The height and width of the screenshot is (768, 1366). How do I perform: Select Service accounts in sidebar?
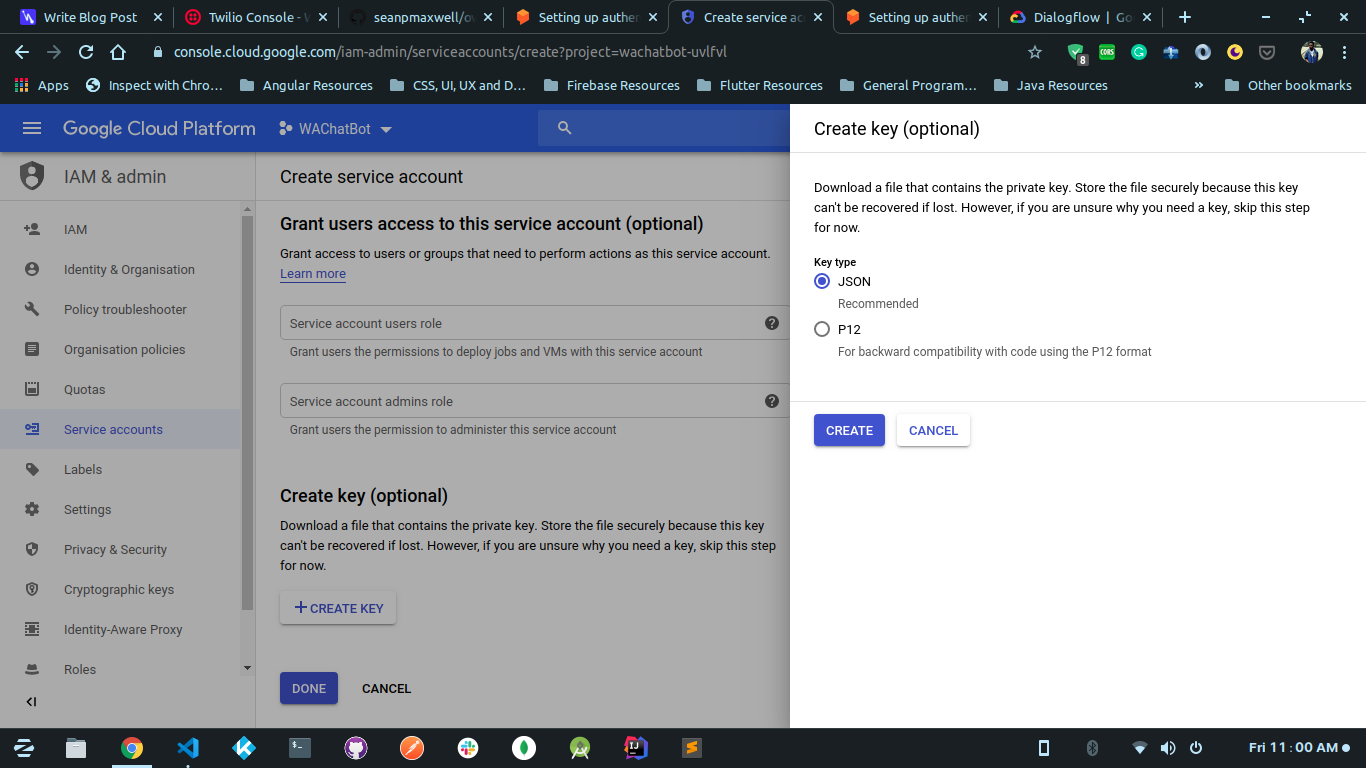pyautogui.click(x=120, y=429)
